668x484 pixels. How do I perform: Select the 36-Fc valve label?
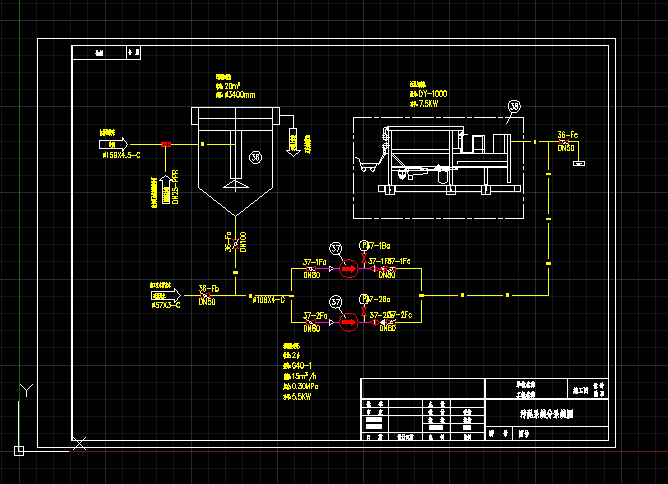(568, 135)
